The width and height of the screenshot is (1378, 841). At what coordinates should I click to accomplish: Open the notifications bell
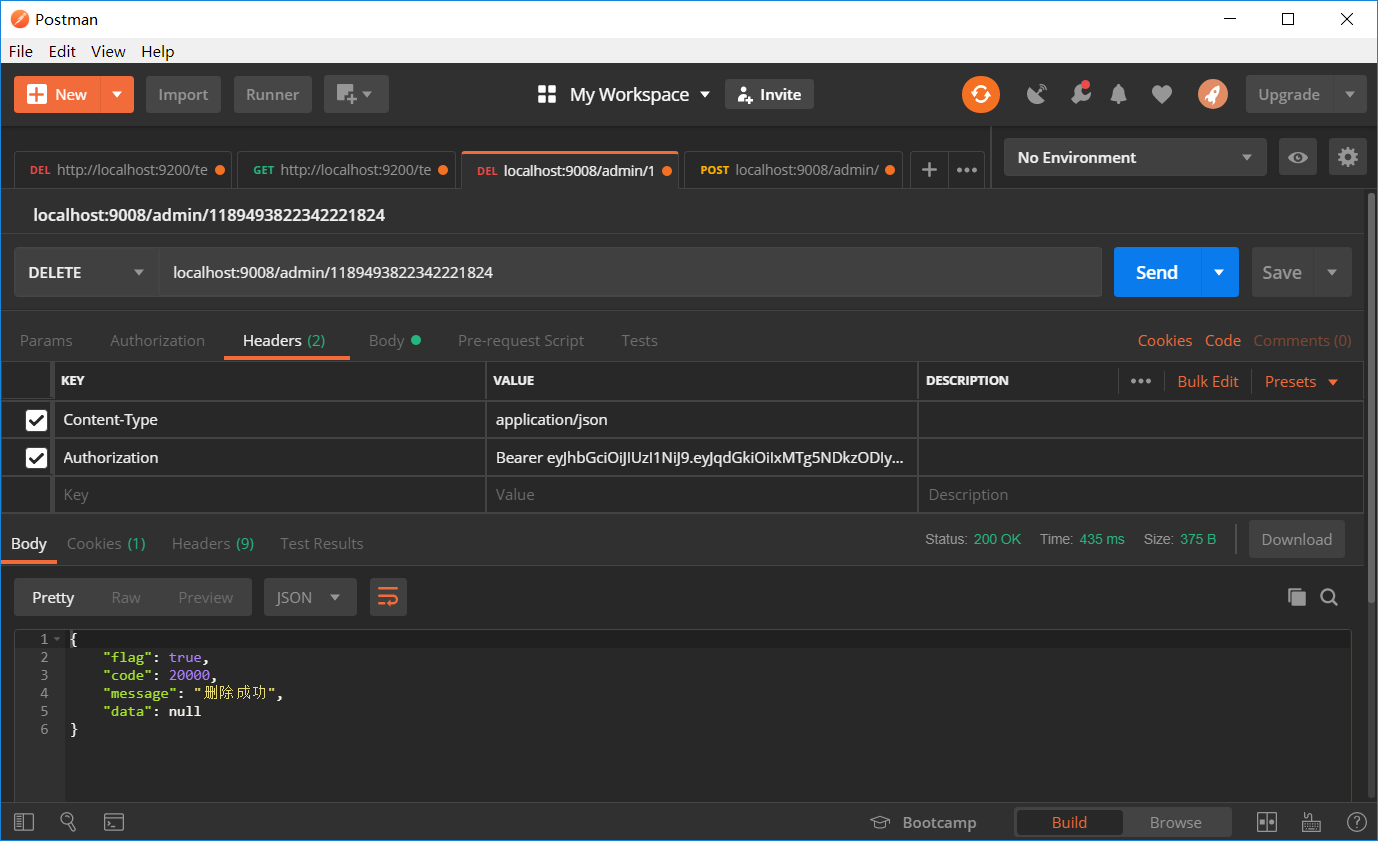(x=1119, y=95)
